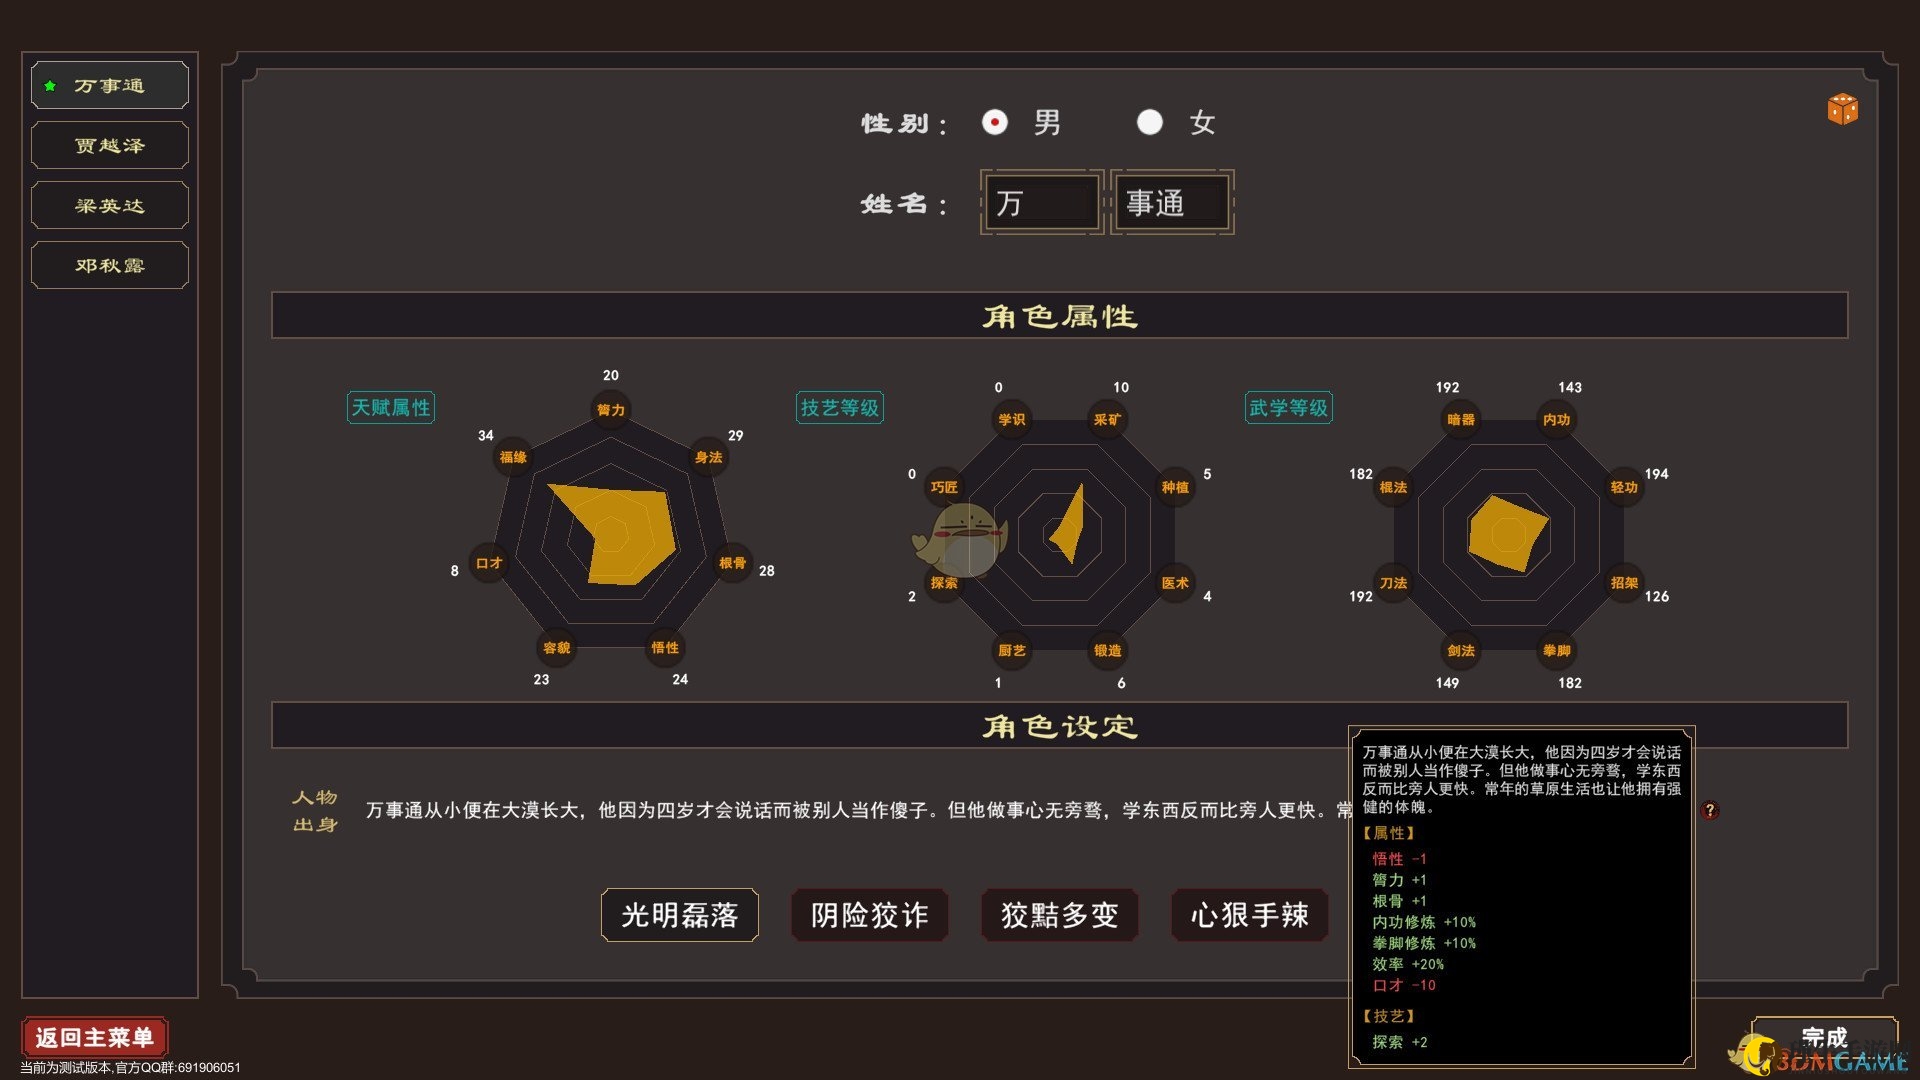
Task: Click the red question mark help icon
Action: tap(1710, 810)
